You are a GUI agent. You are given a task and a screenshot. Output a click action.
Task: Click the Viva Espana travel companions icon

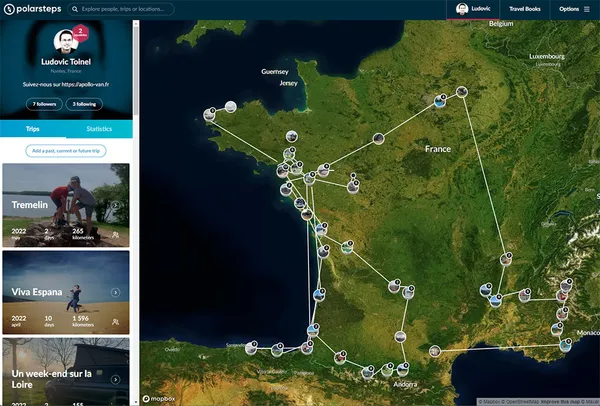point(115,322)
